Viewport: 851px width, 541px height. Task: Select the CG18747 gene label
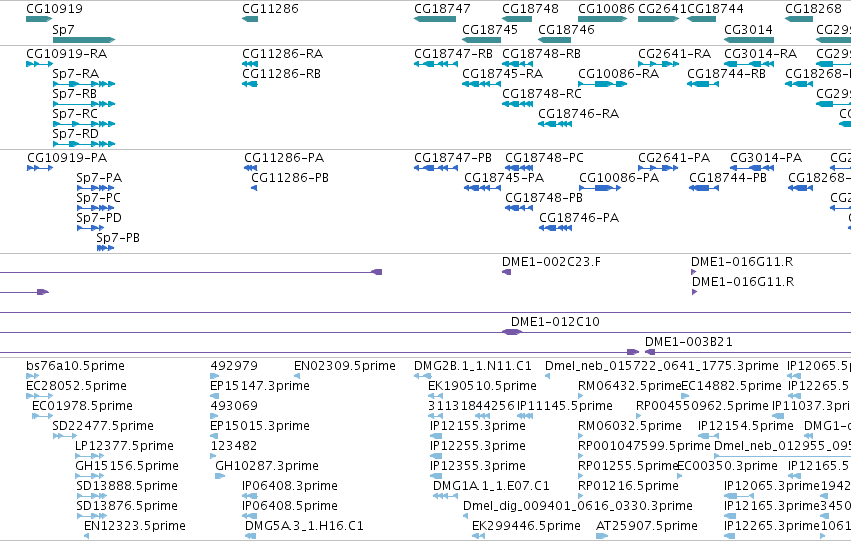pyautogui.click(x=442, y=9)
